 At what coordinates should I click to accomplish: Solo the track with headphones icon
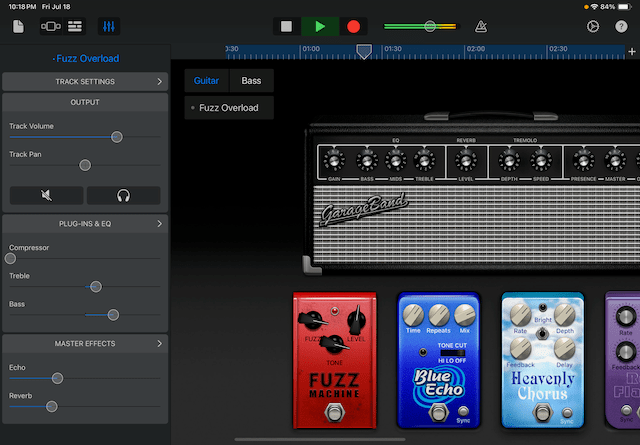pyautogui.click(x=123, y=196)
